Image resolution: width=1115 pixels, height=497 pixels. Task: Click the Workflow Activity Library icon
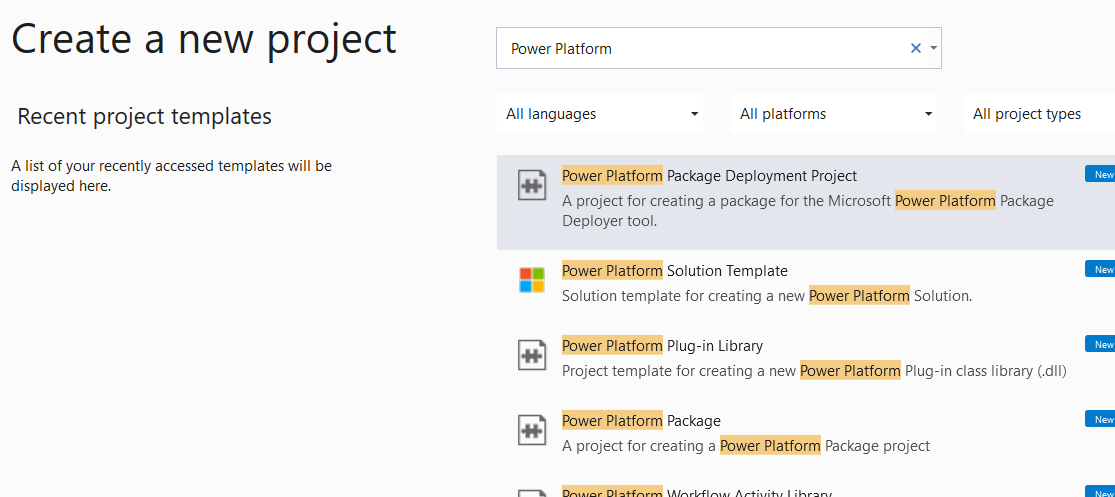tap(531, 492)
